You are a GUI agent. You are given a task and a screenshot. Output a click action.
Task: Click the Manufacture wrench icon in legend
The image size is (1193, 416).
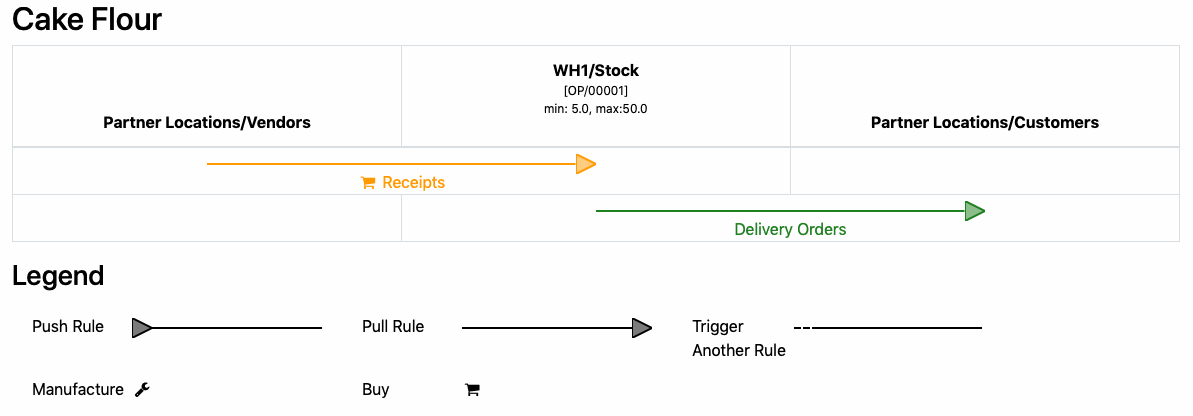142,389
